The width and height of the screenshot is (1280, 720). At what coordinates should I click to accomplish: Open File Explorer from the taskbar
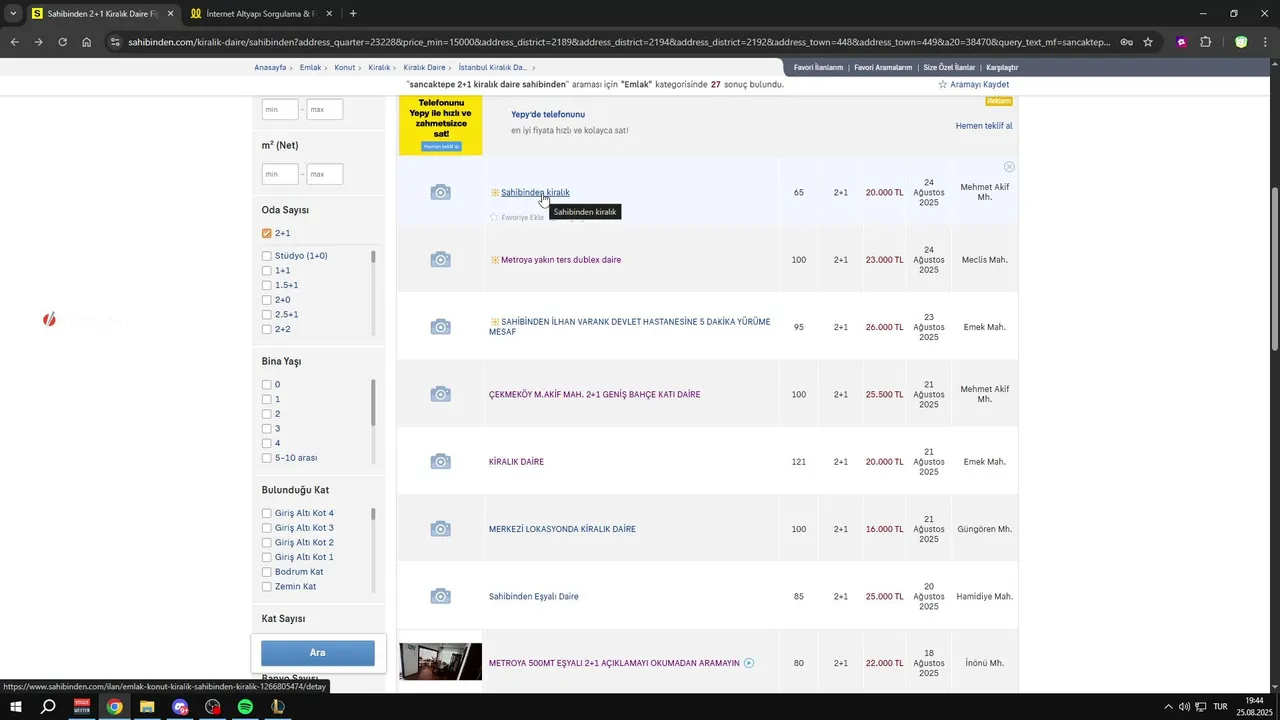[147, 707]
